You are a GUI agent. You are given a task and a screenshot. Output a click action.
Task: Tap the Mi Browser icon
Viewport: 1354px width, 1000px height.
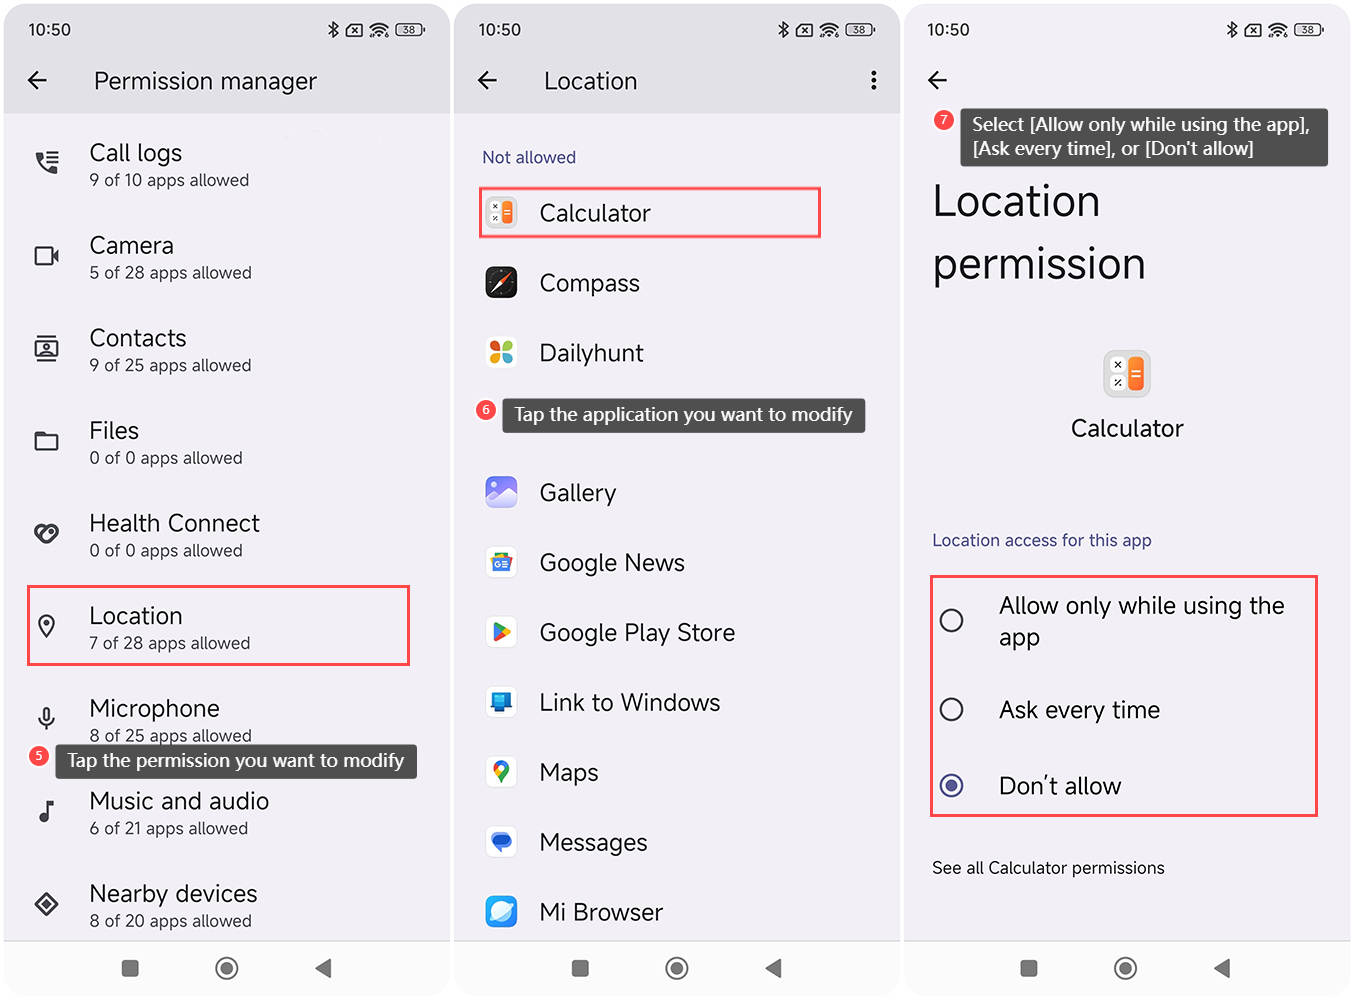pos(501,911)
